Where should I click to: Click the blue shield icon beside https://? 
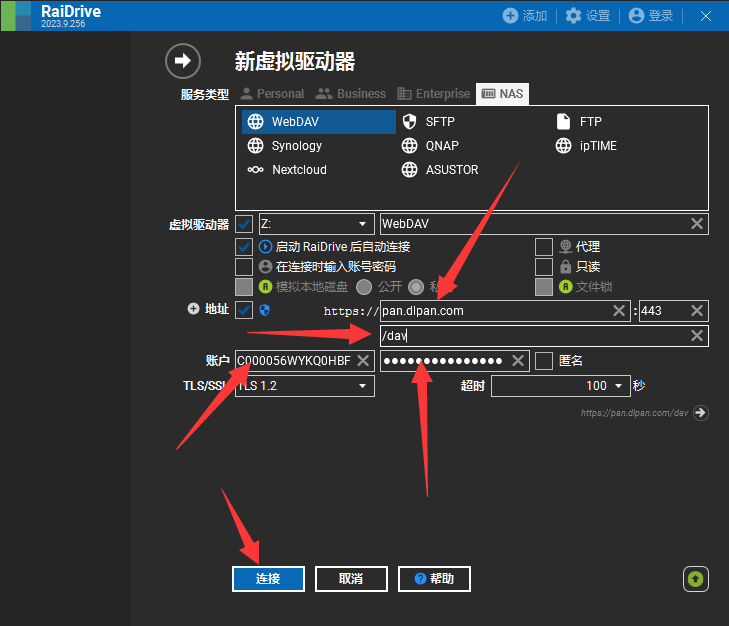[x=265, y=310]
